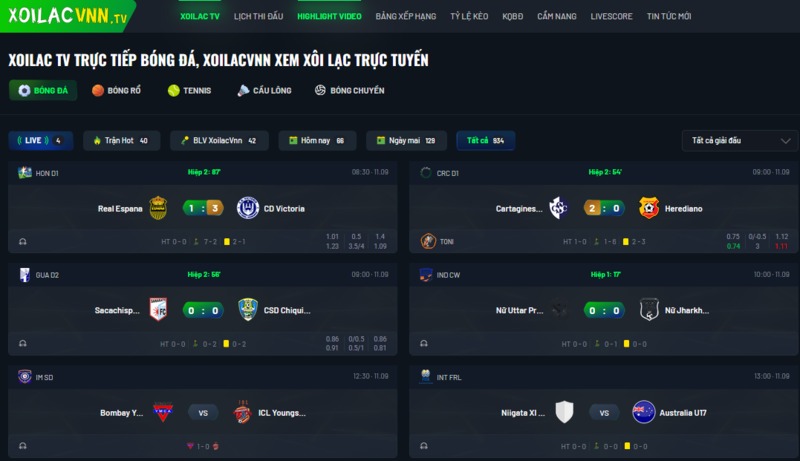Toggle the LIVE matches filter
Image resolution: width=800 pixels, height=461 pixels.
tap(41, 141)
